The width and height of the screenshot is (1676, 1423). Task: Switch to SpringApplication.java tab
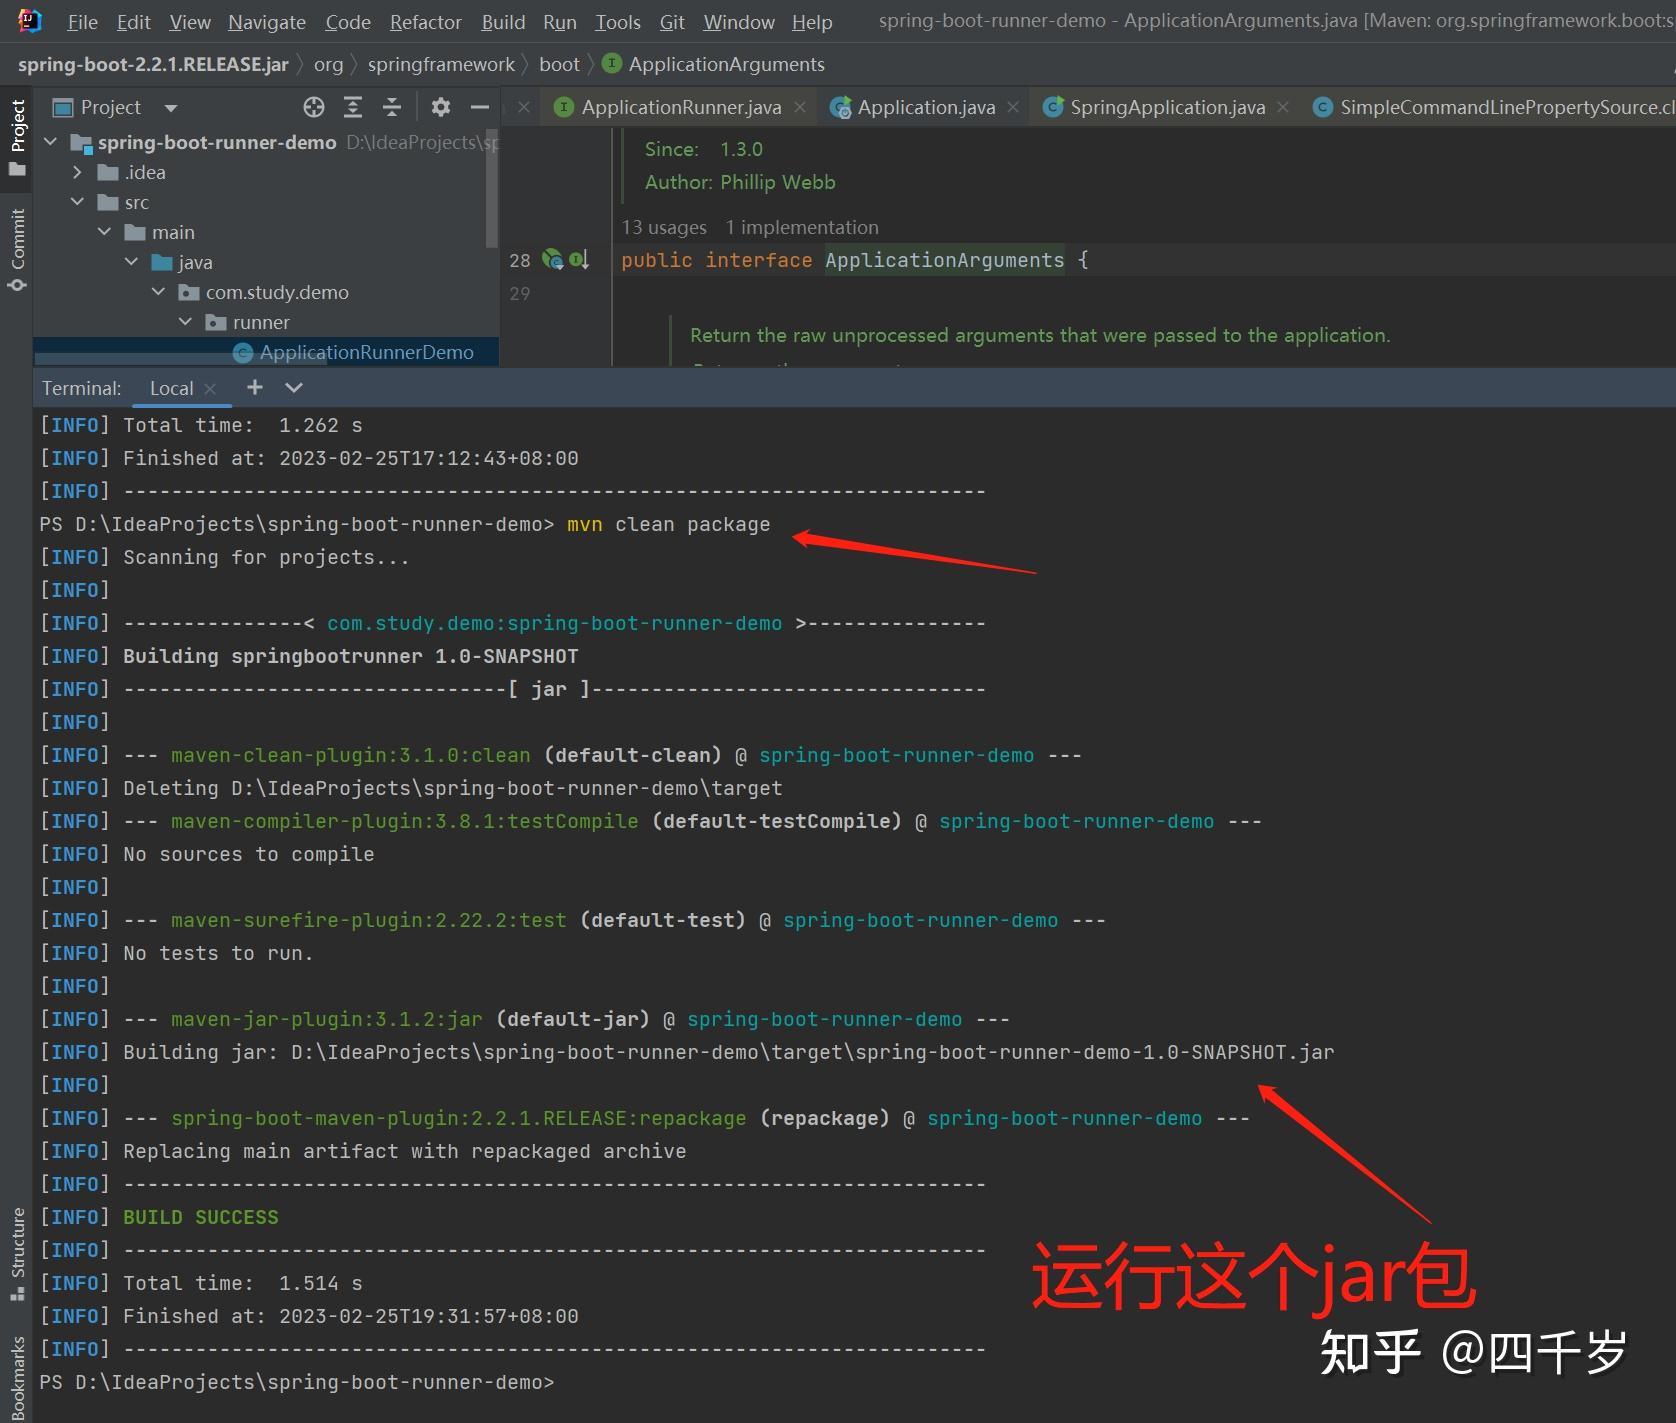[1167, 107]
